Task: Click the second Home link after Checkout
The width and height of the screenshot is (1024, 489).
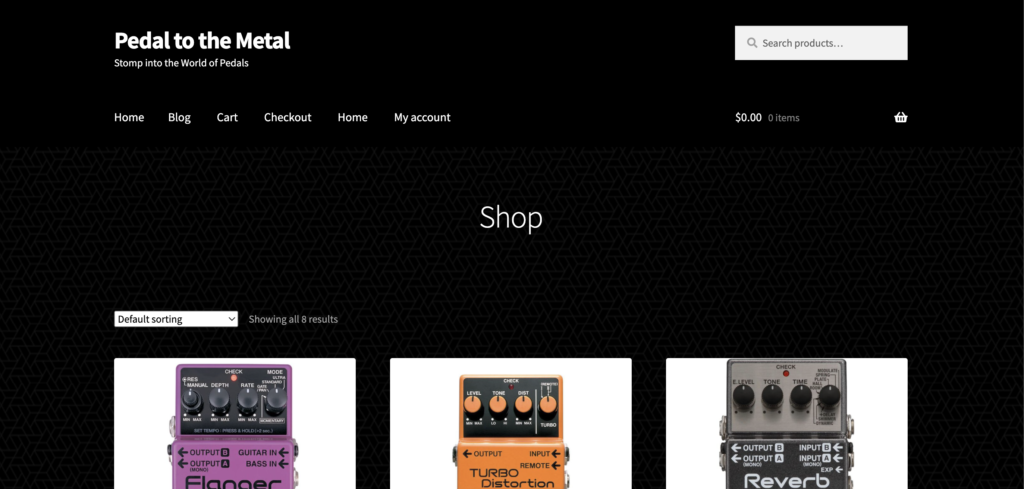Action: tap(353, 118)
